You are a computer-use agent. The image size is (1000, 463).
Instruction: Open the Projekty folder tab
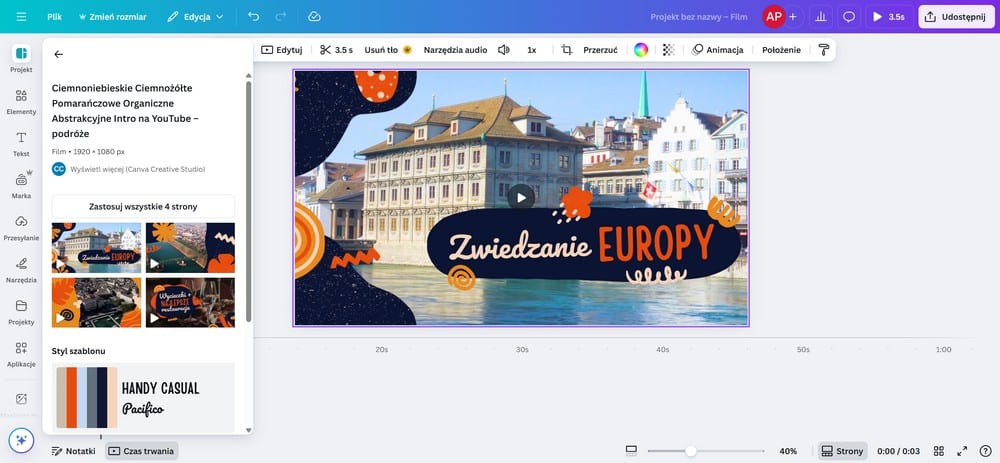21,312
